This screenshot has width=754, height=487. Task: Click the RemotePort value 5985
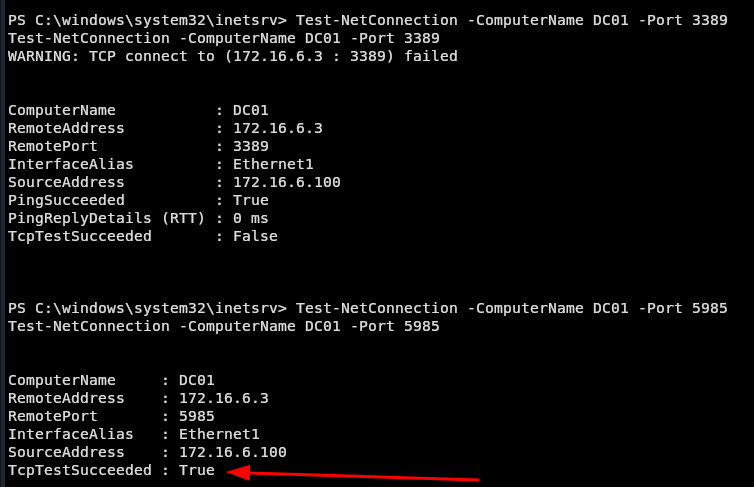[x=197, y=416]
